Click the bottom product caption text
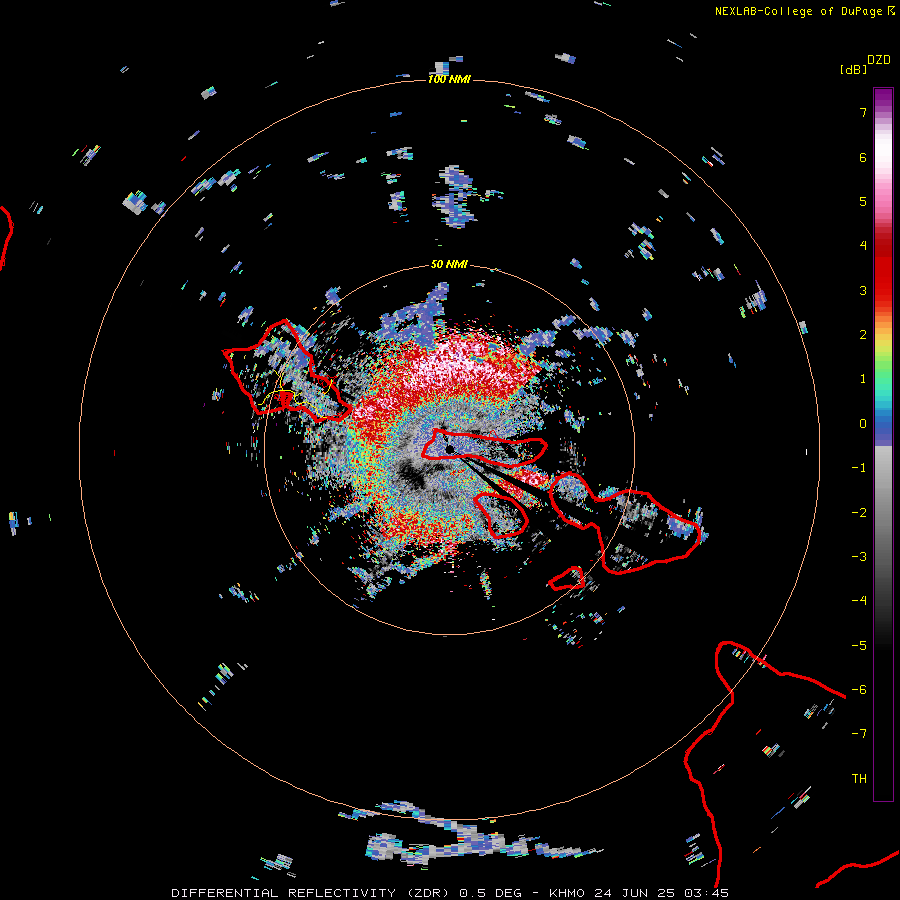Viewport: 900px width, 900px height. click(x=450, y=893)
